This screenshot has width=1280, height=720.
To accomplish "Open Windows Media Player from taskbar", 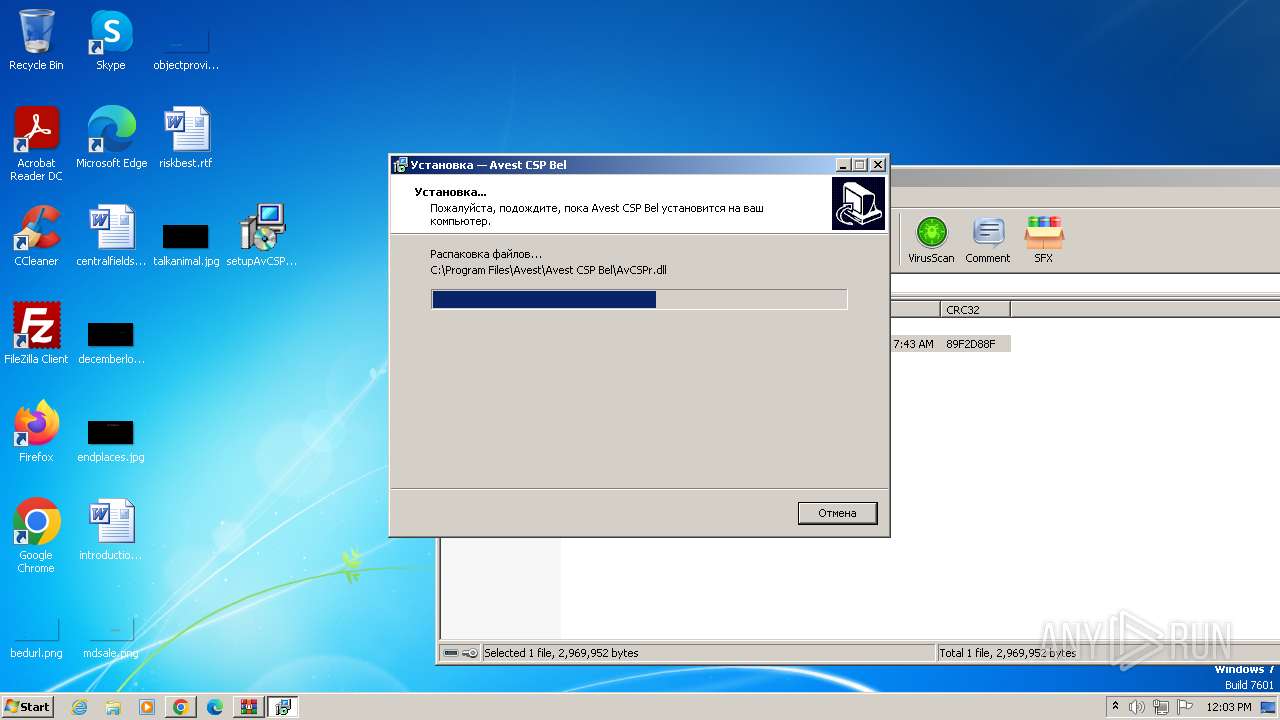I will (147, 707).
